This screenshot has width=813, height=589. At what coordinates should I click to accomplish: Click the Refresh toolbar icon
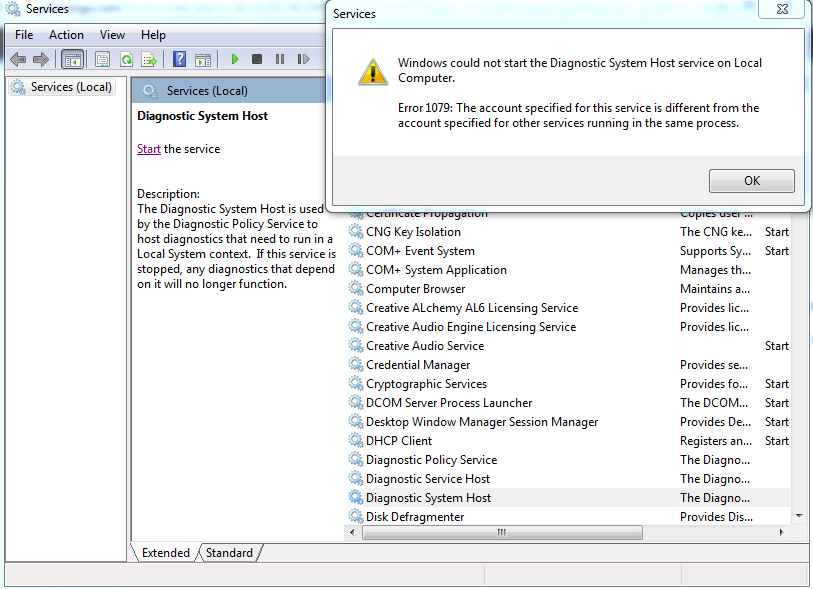point(126,60)
